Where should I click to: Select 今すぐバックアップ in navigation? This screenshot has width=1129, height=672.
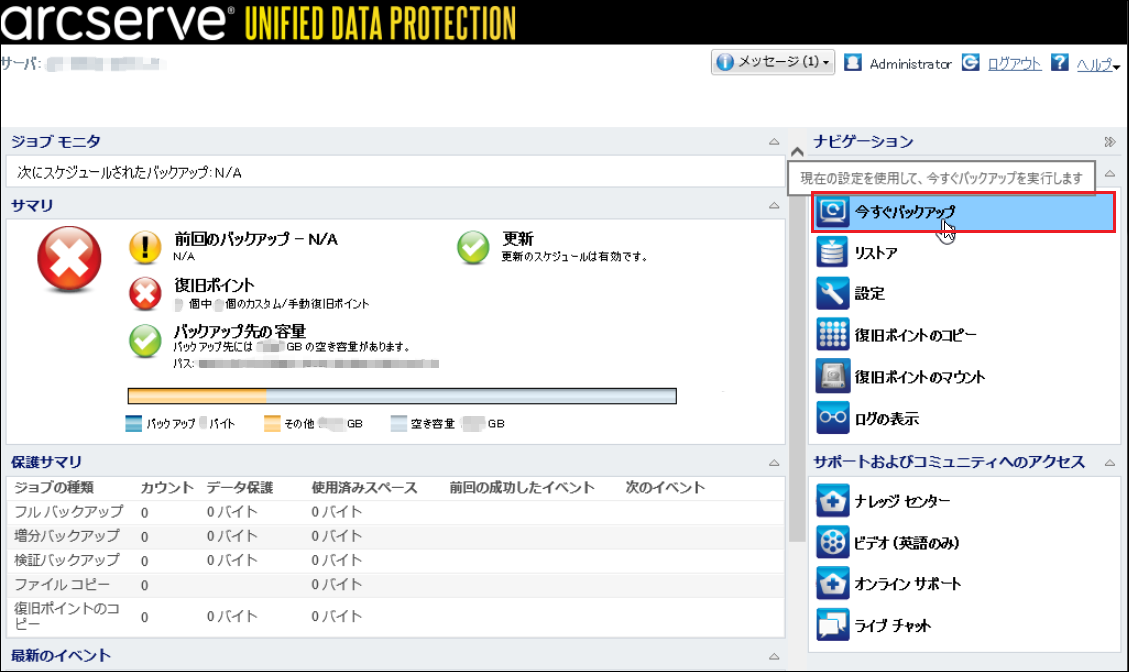pos(963,212)
